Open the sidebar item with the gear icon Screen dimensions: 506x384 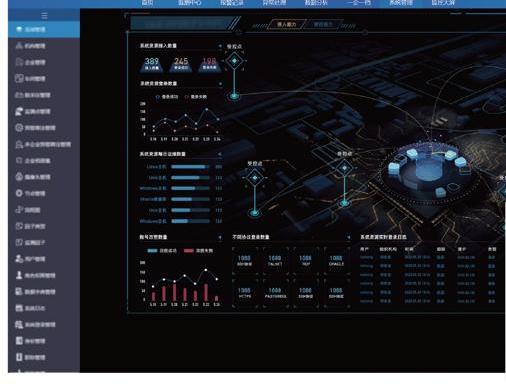(44, 193)
